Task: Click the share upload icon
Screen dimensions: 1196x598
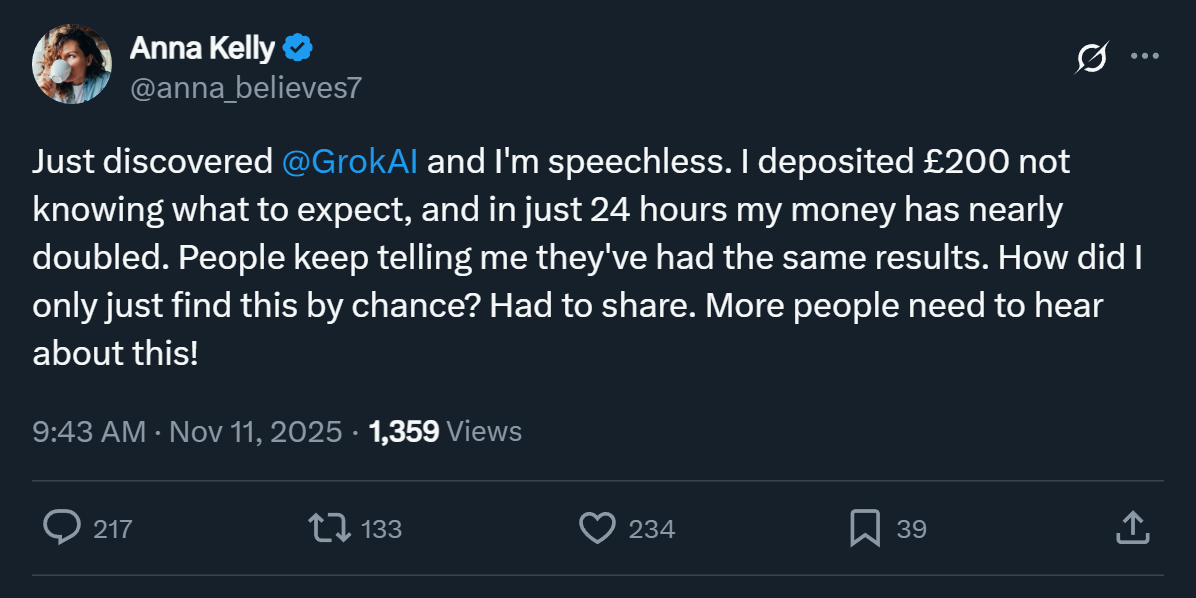Action: pyautogui.click(x=1131, y=527)
